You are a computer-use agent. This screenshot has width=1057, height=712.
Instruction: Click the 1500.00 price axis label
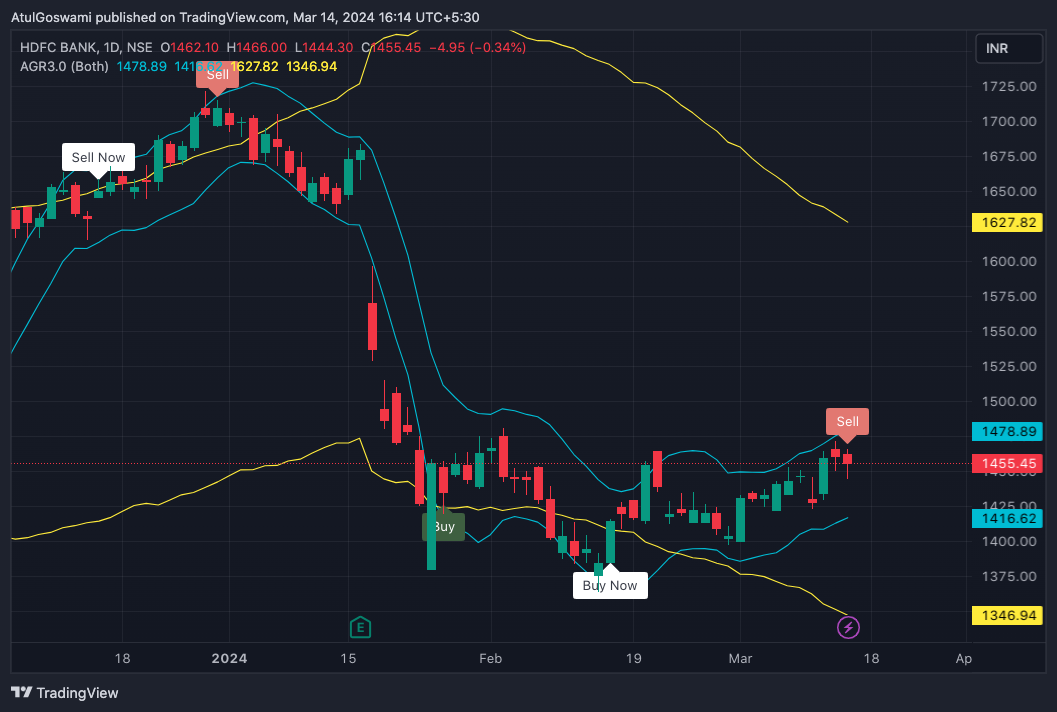click(1009, 401)
